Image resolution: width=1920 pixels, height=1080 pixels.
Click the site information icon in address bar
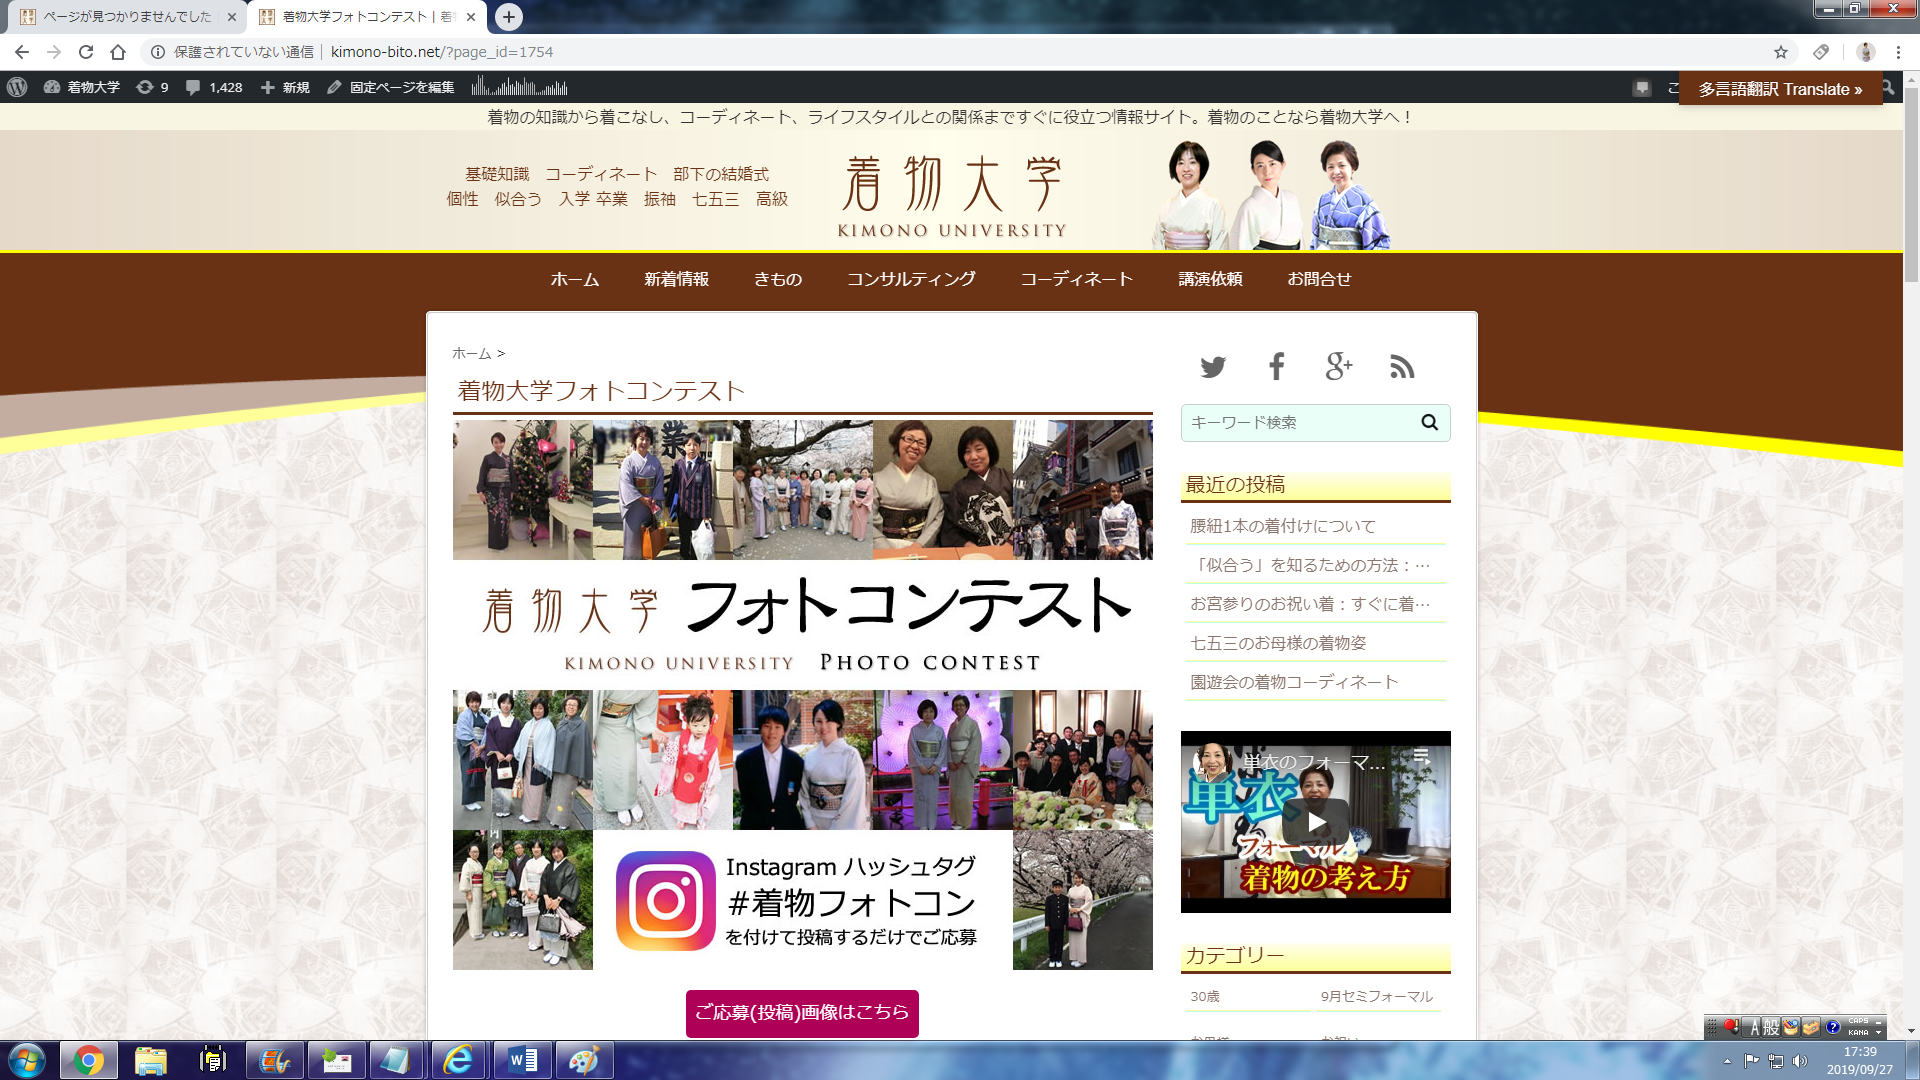[157, 52]
